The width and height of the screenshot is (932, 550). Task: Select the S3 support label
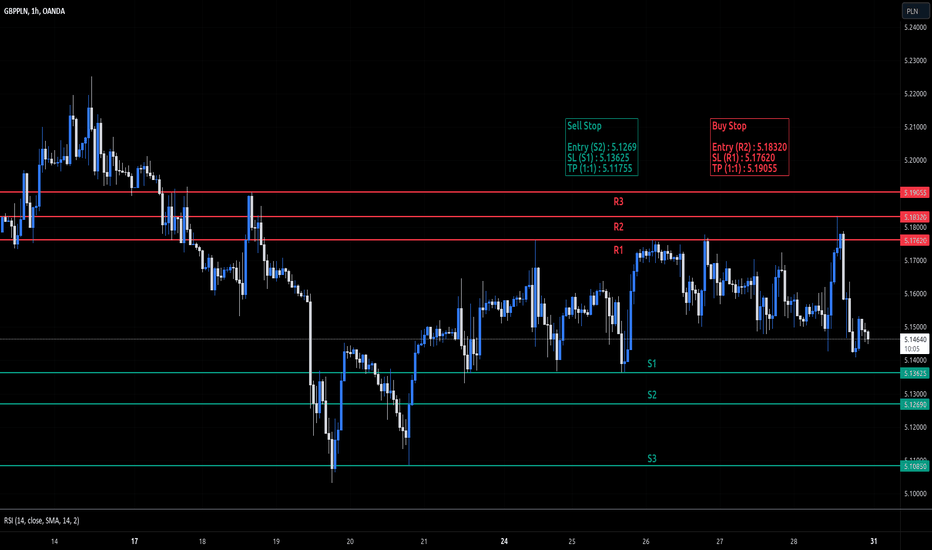click(x=651, y=458)
